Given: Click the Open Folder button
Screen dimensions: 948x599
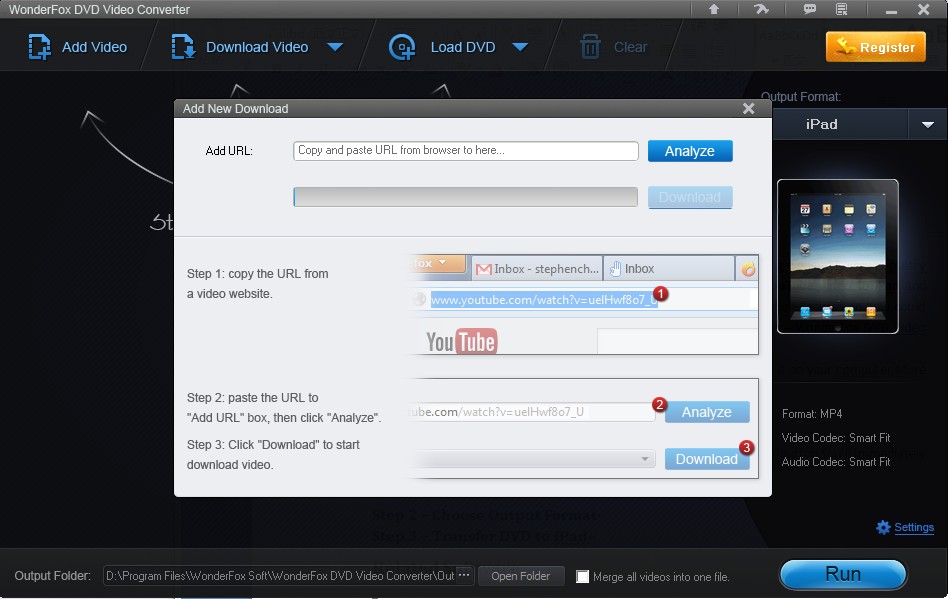Looking at the screenshot, I should click(521, 576).
